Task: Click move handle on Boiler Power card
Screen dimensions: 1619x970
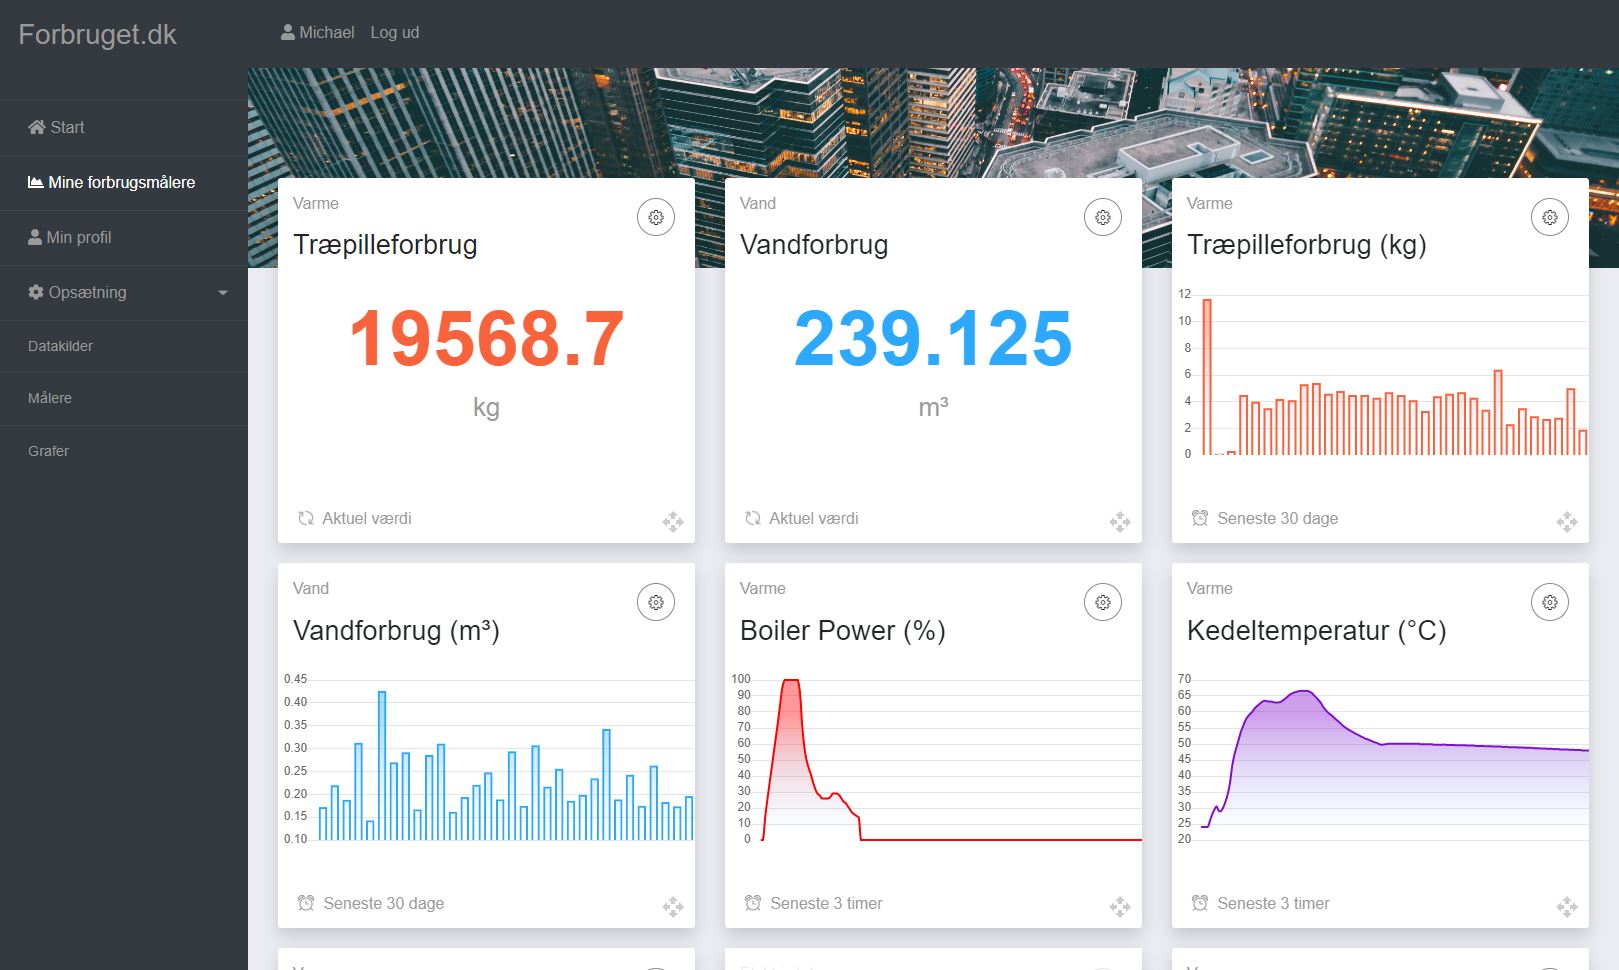Action: [x=1120, y=907]
